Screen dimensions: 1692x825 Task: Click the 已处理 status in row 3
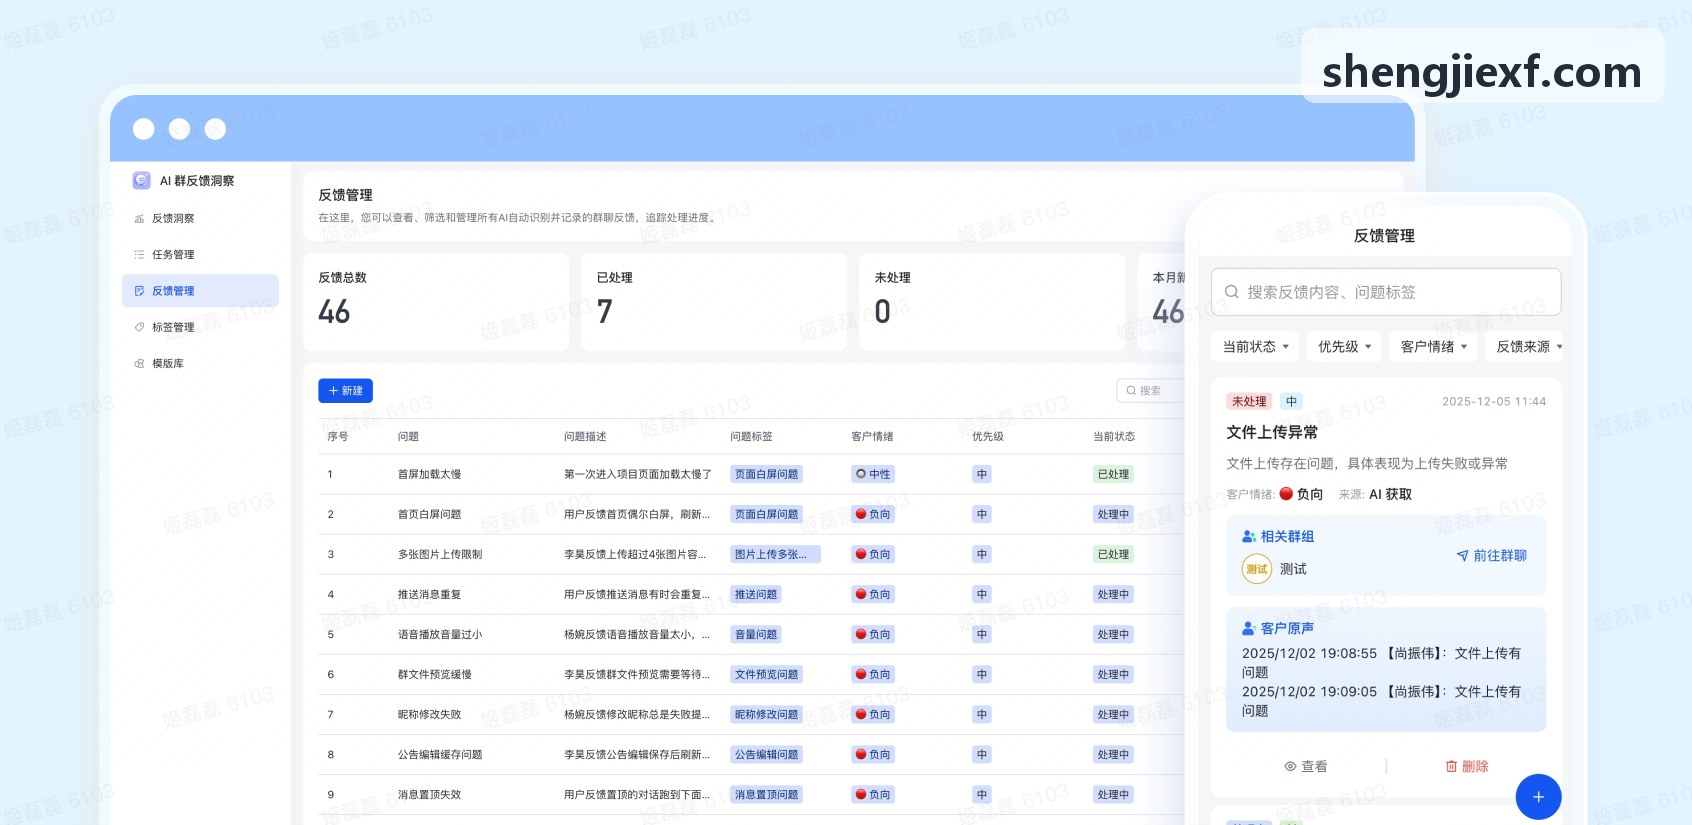tap(1113, 555)
